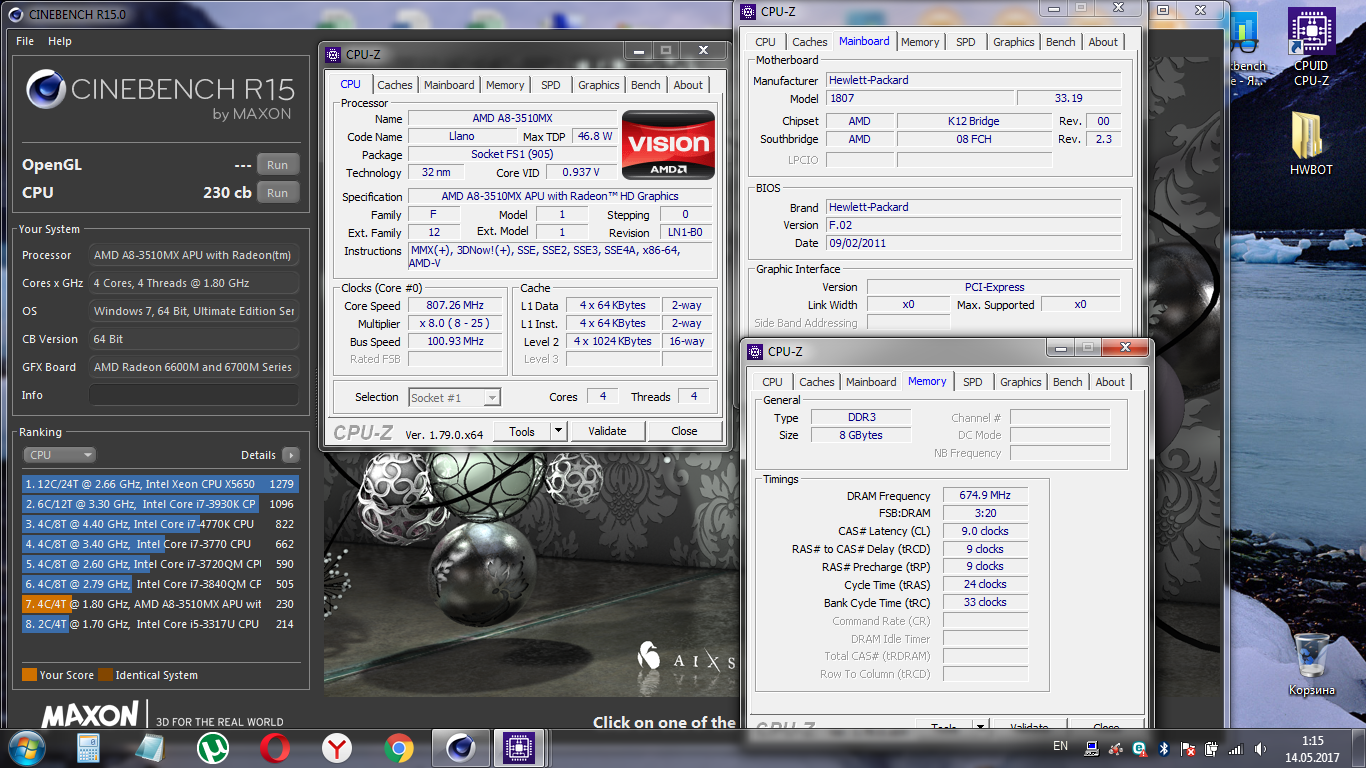Expand ranking Details arrow button
This screenshot has height=768, width=1366.
(290, 455)
